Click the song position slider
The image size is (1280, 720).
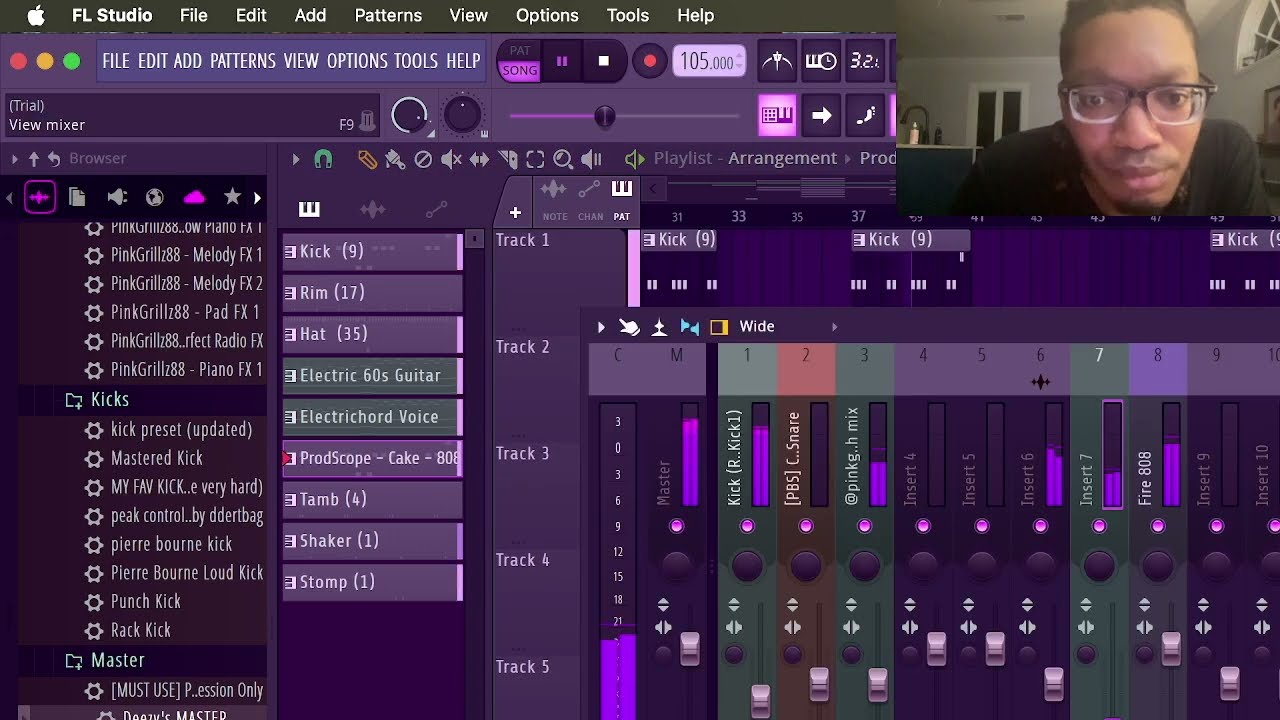coord(625,117)
